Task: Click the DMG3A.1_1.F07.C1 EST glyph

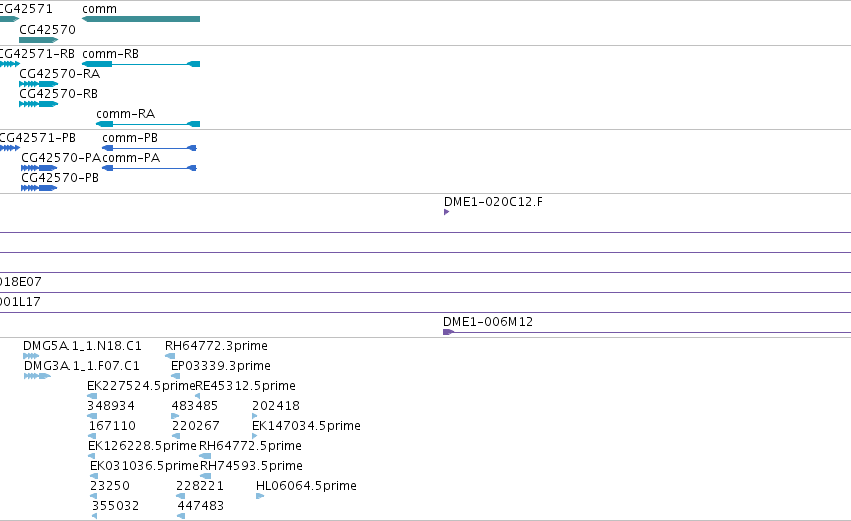Action: [37, 376]
